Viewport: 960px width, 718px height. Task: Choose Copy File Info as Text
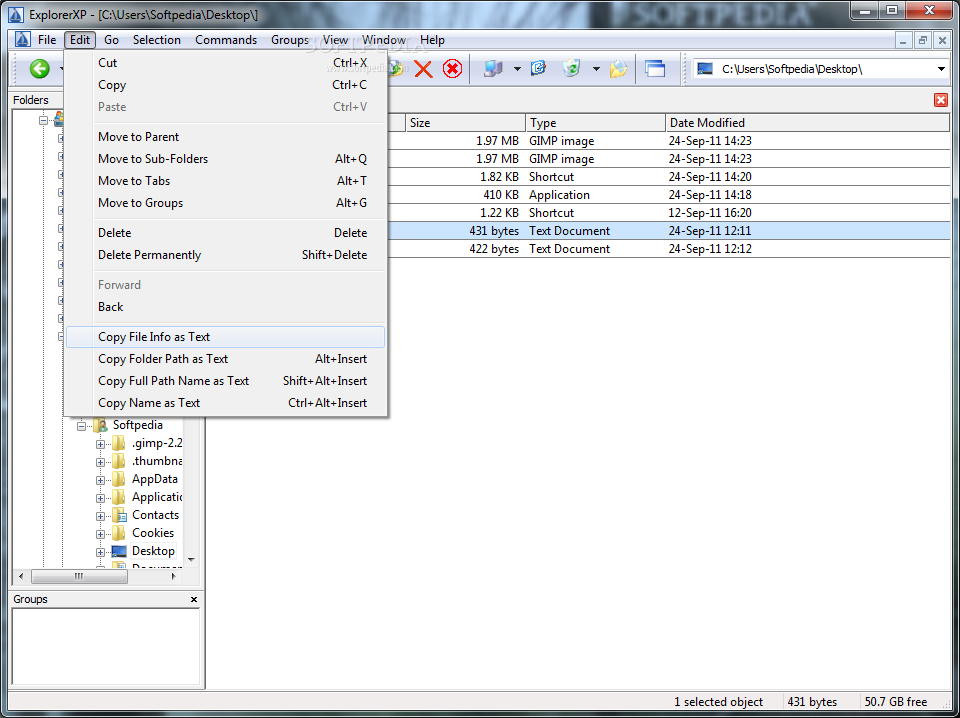(226, 337)
